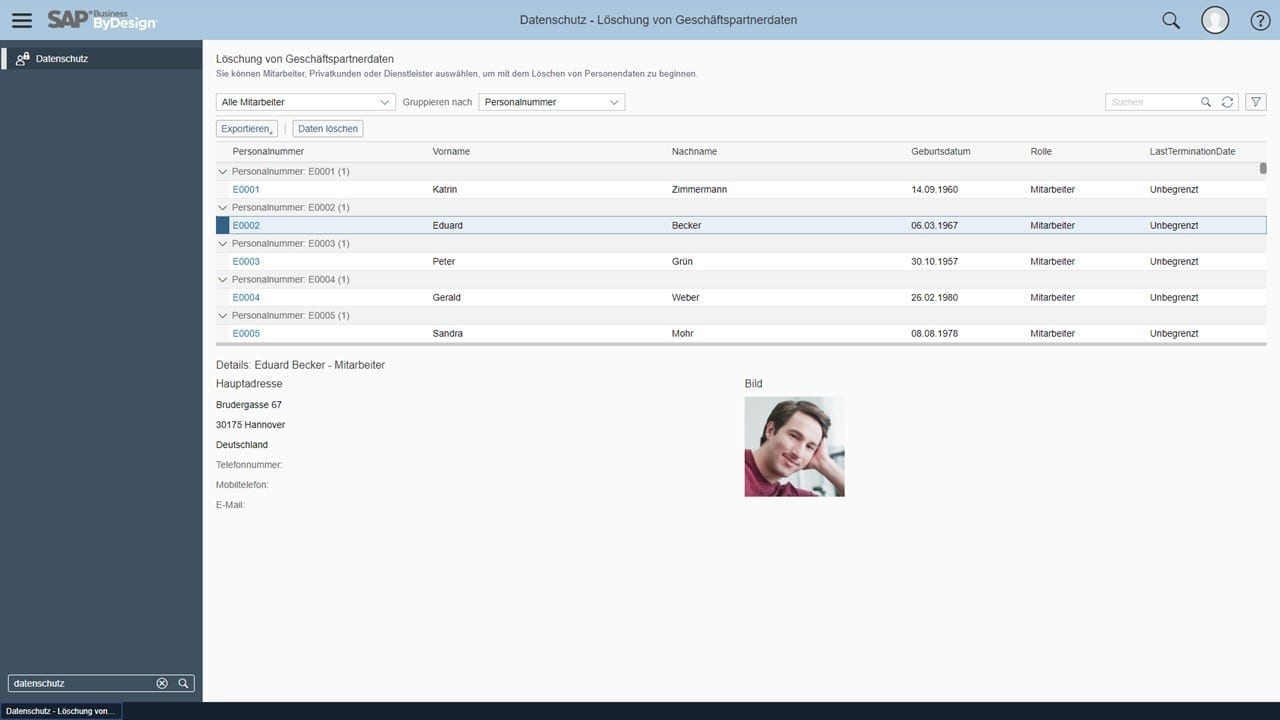Select the row selector of E0002
Image resolution: width=1280 pixels, height=720 pixels.
(222, 226)
